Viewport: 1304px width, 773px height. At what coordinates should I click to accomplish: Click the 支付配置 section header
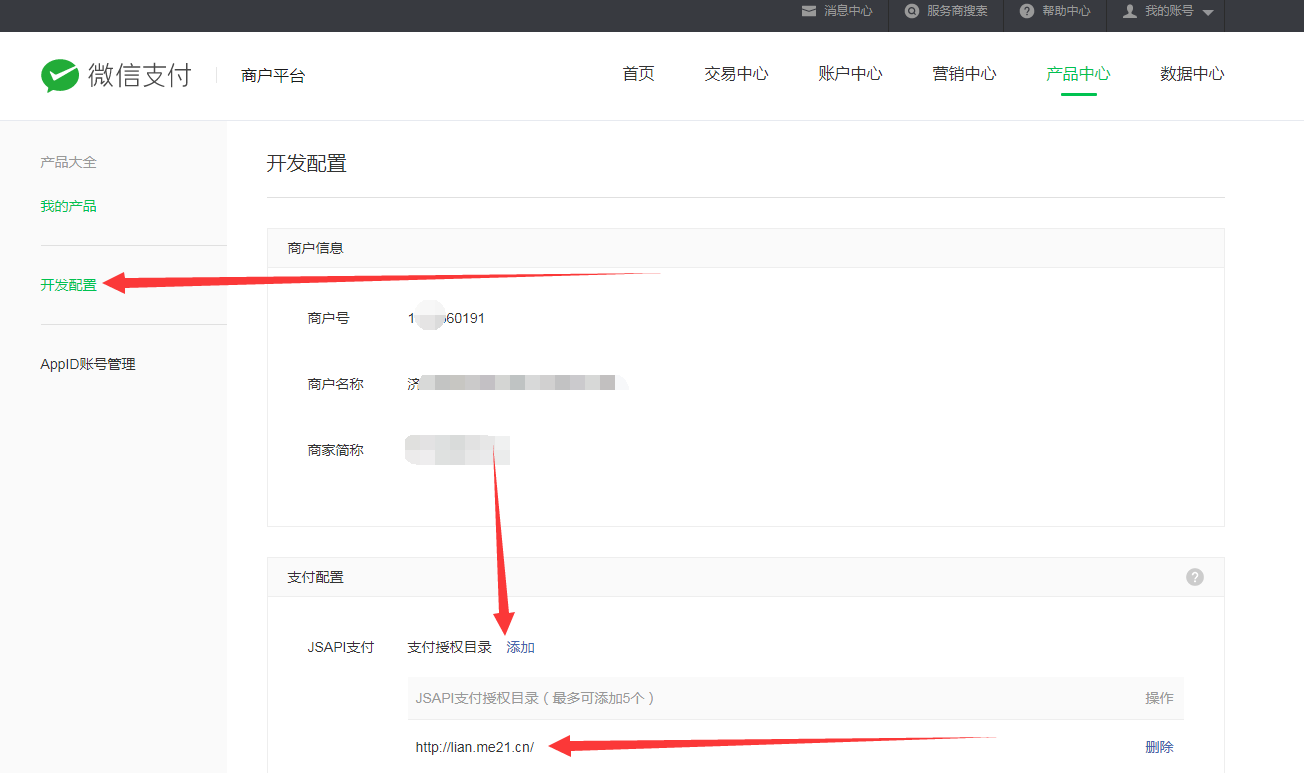[315, 577]
